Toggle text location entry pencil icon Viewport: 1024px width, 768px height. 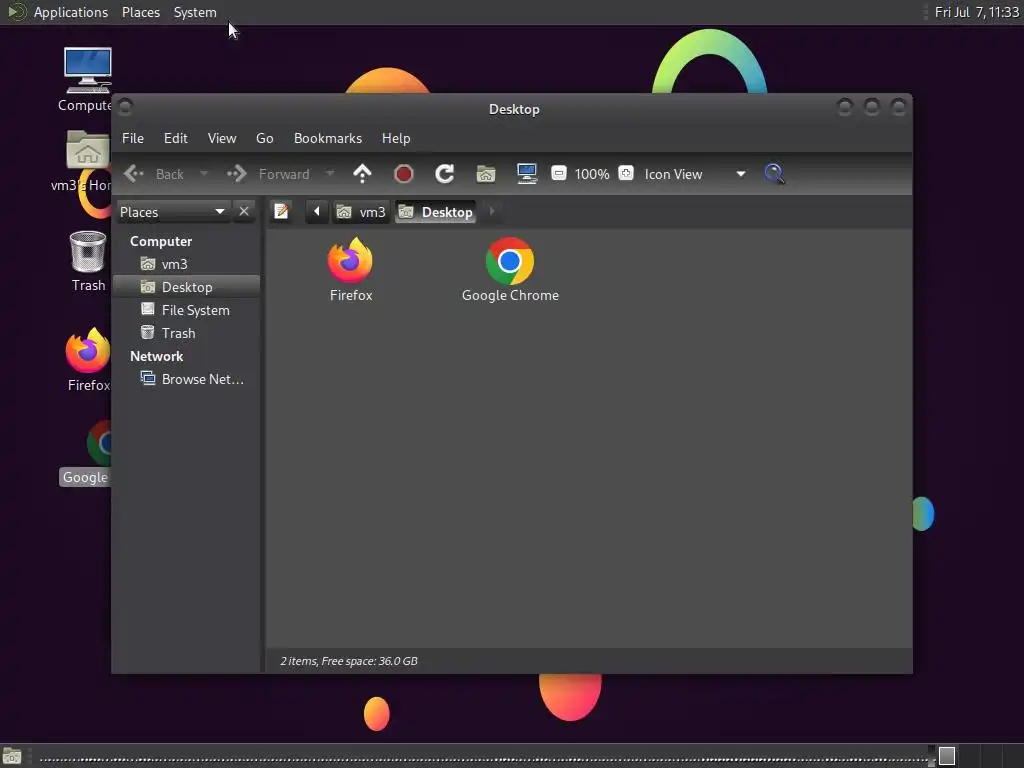coord(281,212)
